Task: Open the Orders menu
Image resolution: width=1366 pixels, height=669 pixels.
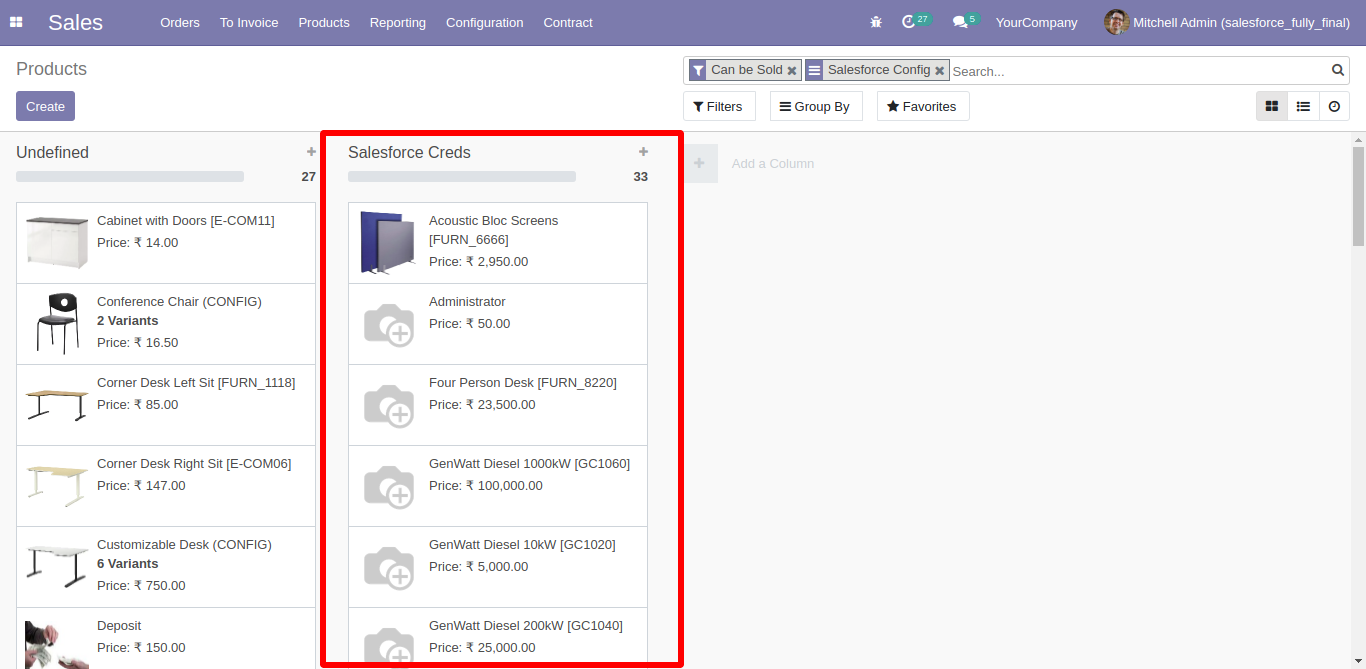Action: point(180,22)
